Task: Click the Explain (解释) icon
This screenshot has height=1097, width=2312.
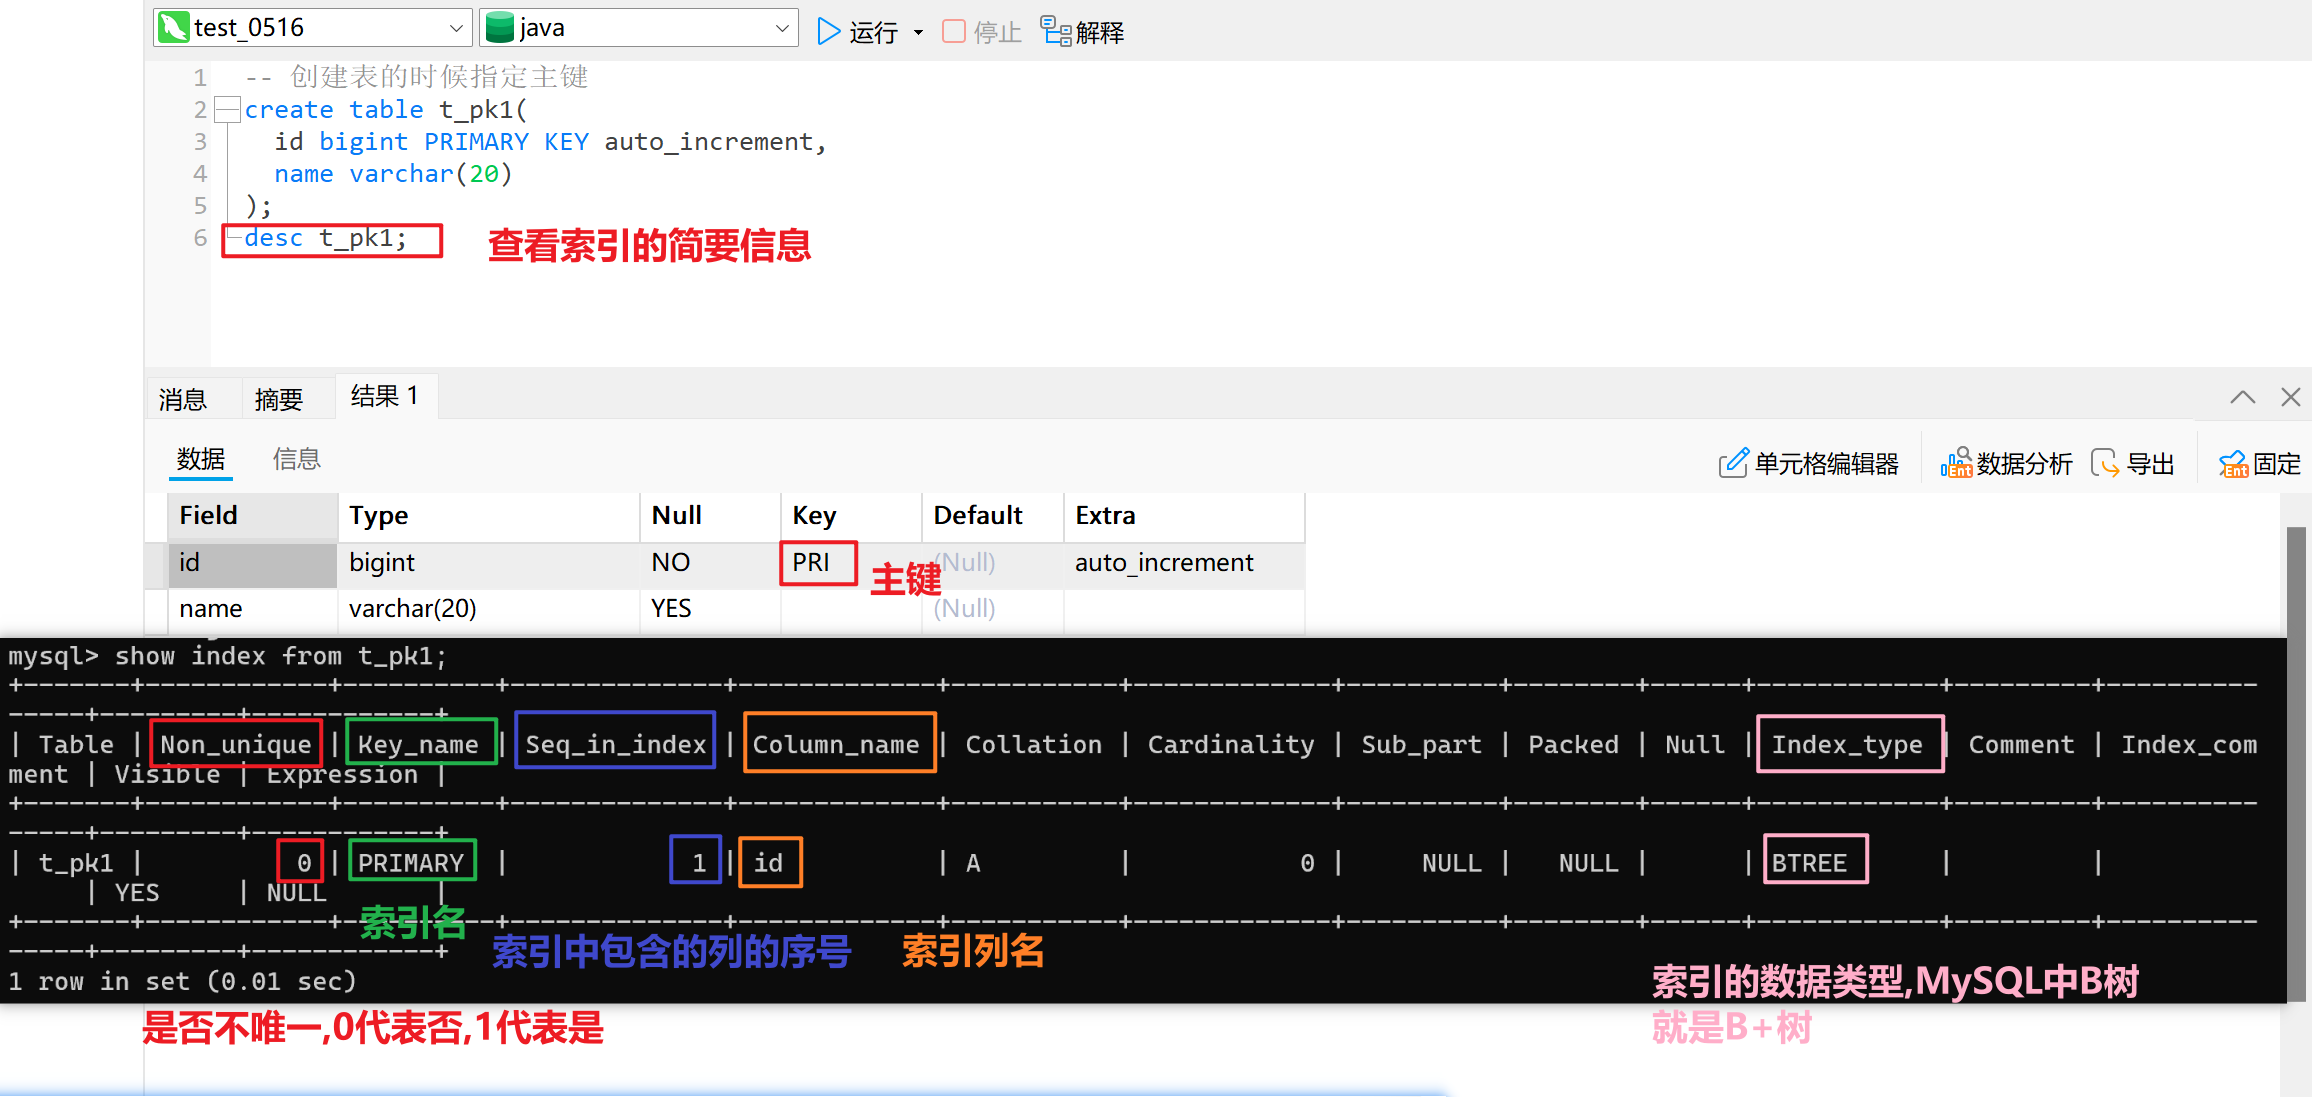Action: tap(1056, 31)
